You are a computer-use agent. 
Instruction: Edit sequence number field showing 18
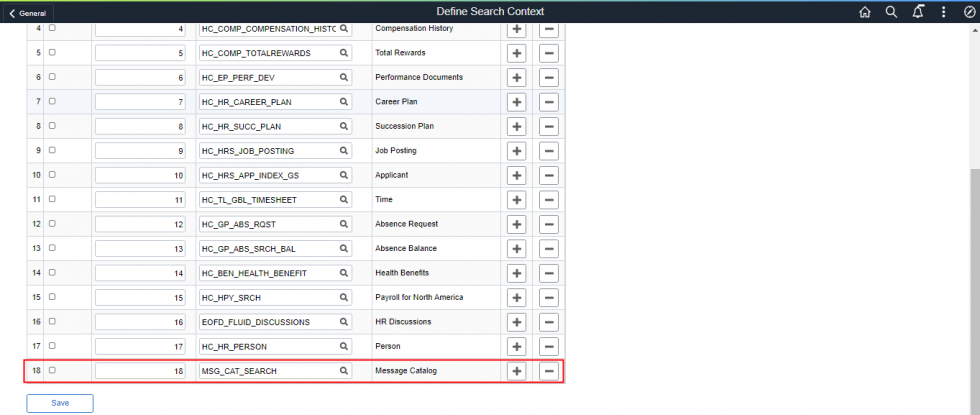(x=140, y=371)
